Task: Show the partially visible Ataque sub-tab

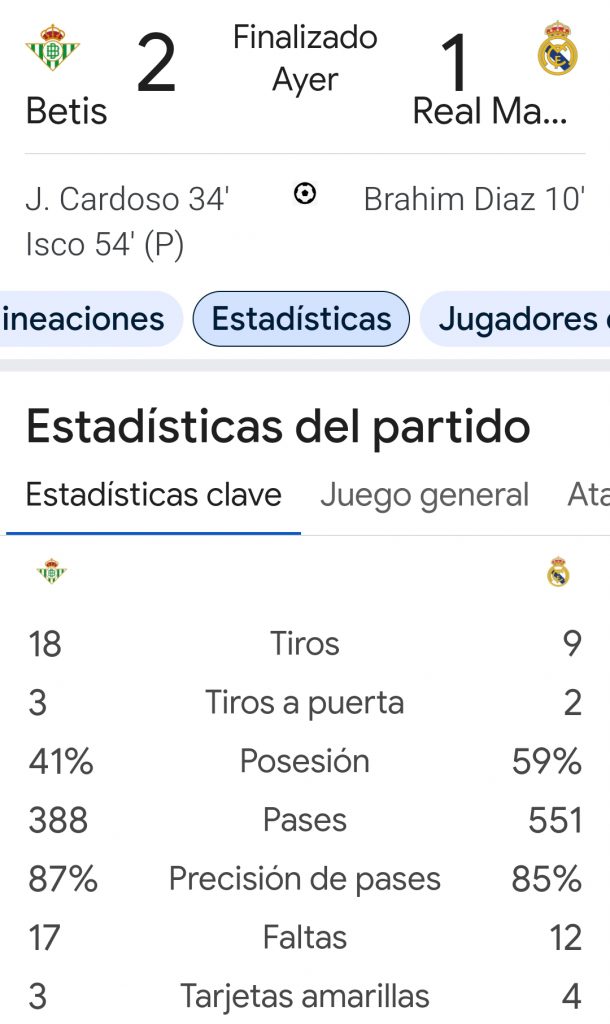Action: tap(588, 494)
